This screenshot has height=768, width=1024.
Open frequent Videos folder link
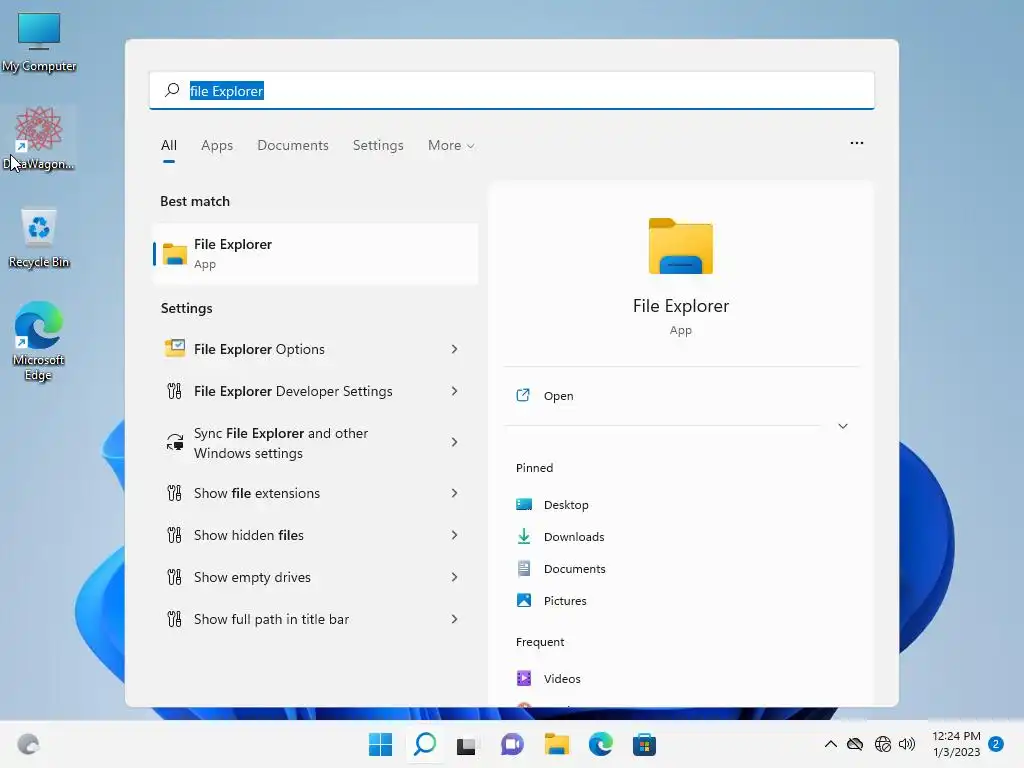pyautogui.click(x=562, y=679)
